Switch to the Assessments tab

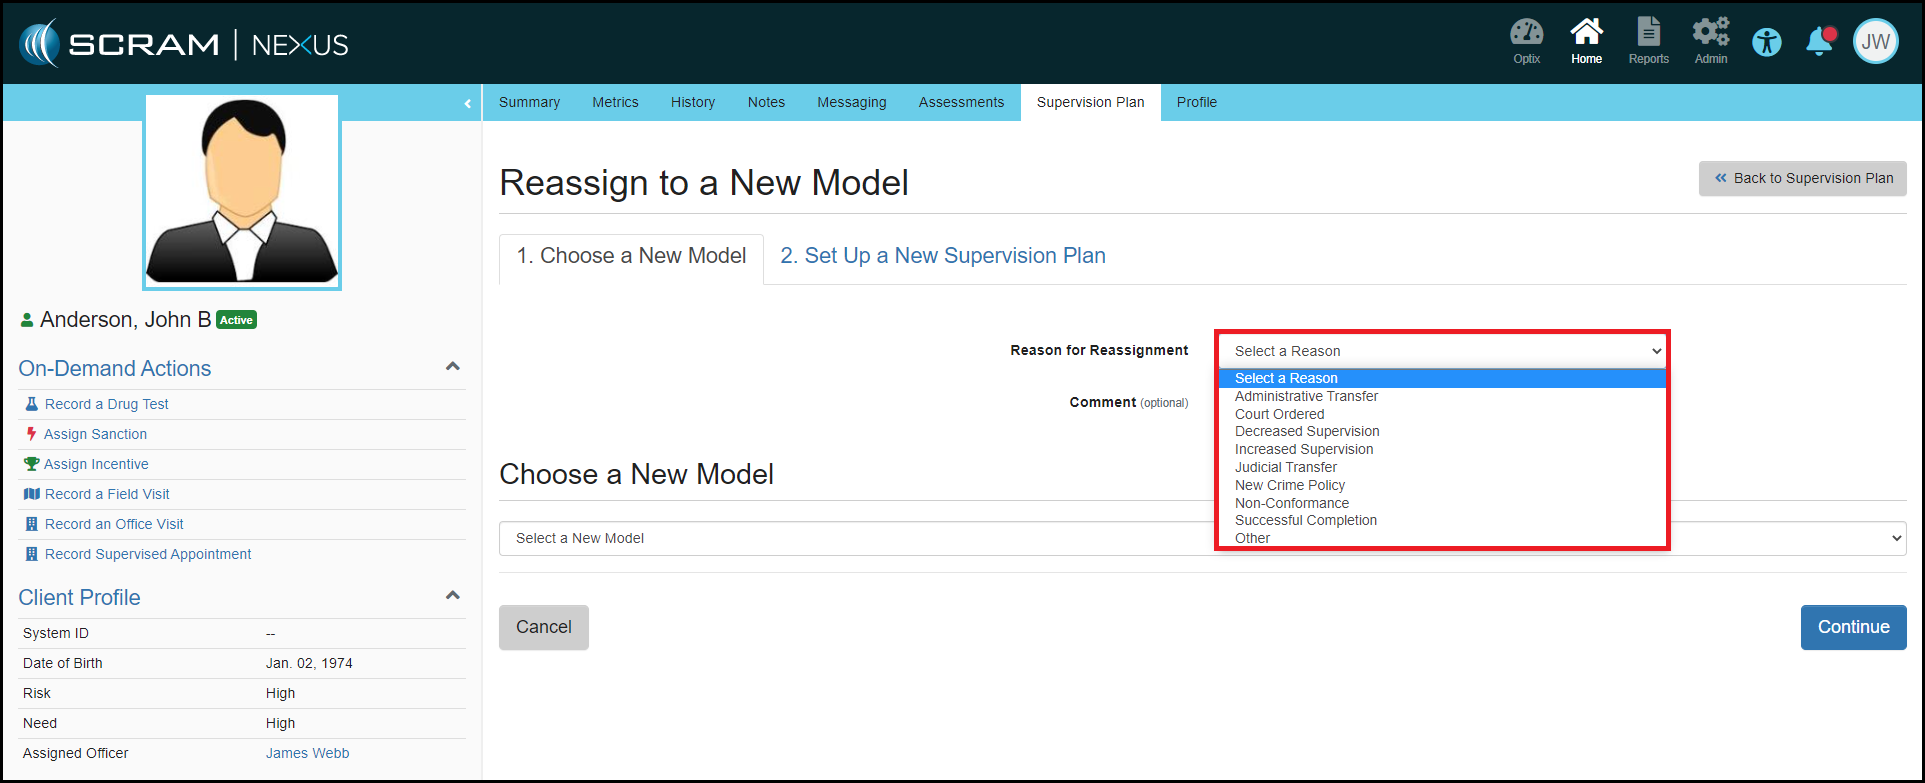pyautogui.click(x=960, y=102)
